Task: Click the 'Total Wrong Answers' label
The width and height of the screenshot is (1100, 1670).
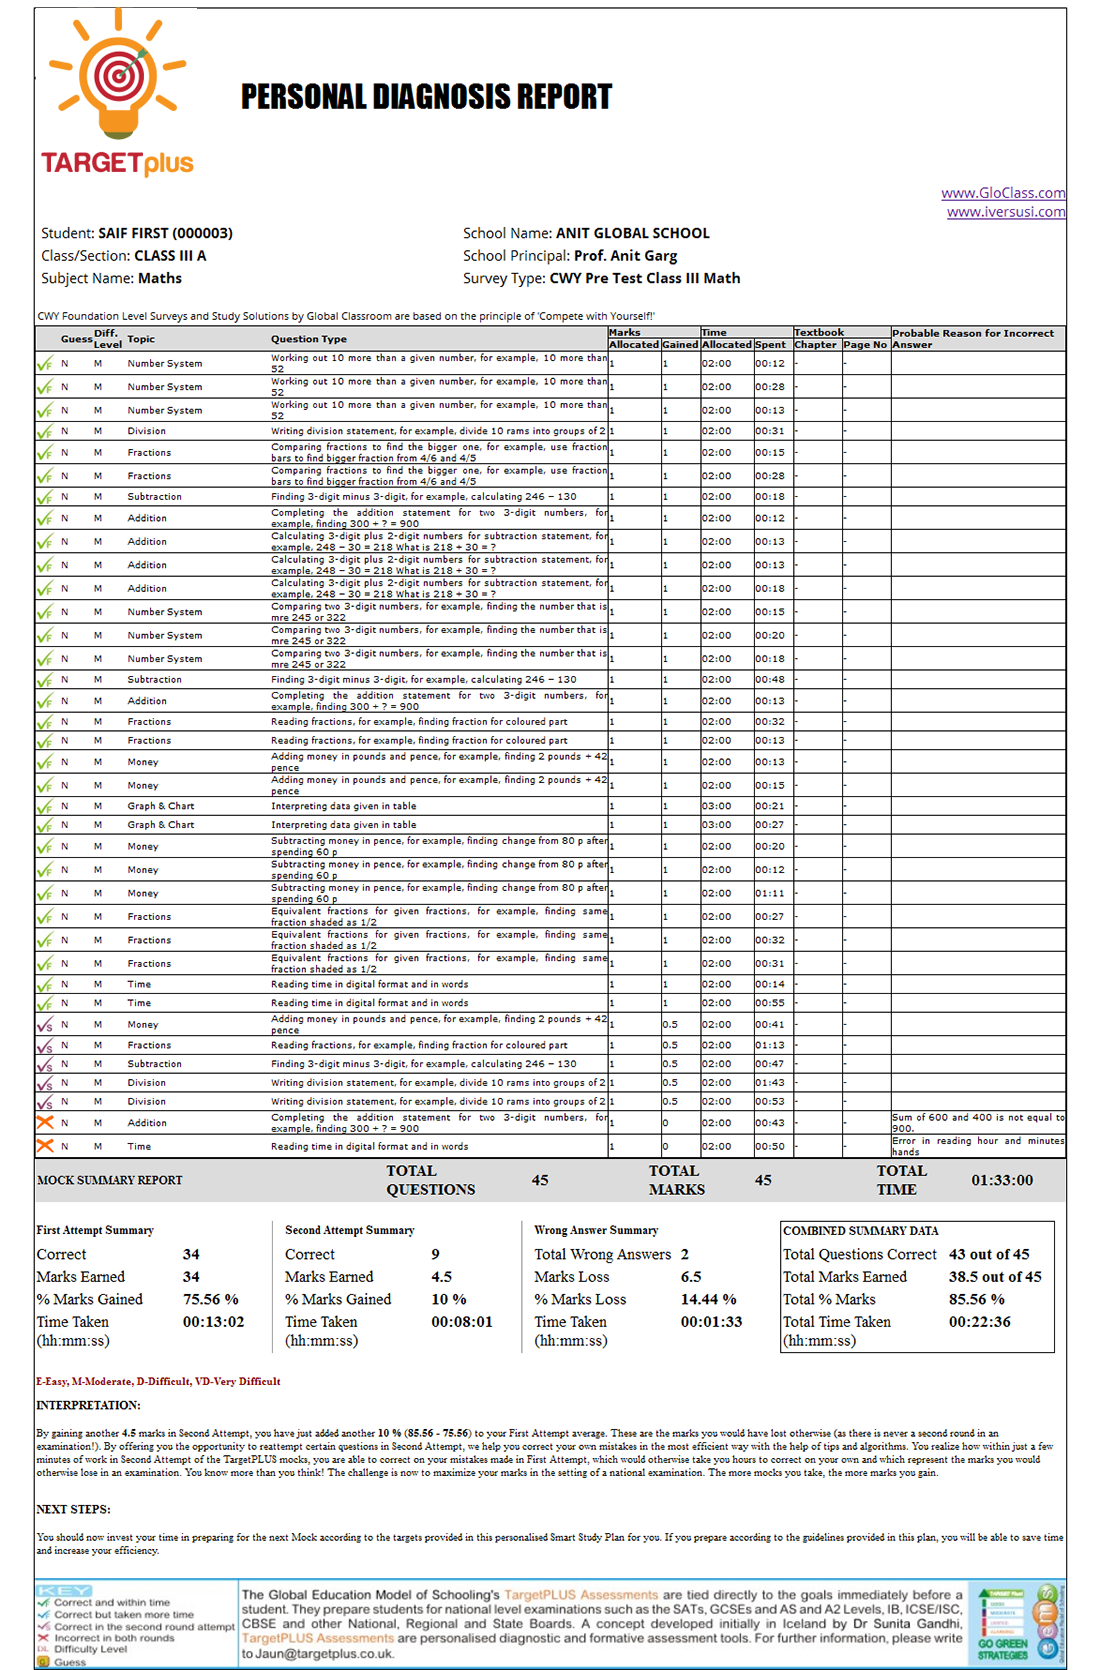Action: click(x=602, y=1254)
